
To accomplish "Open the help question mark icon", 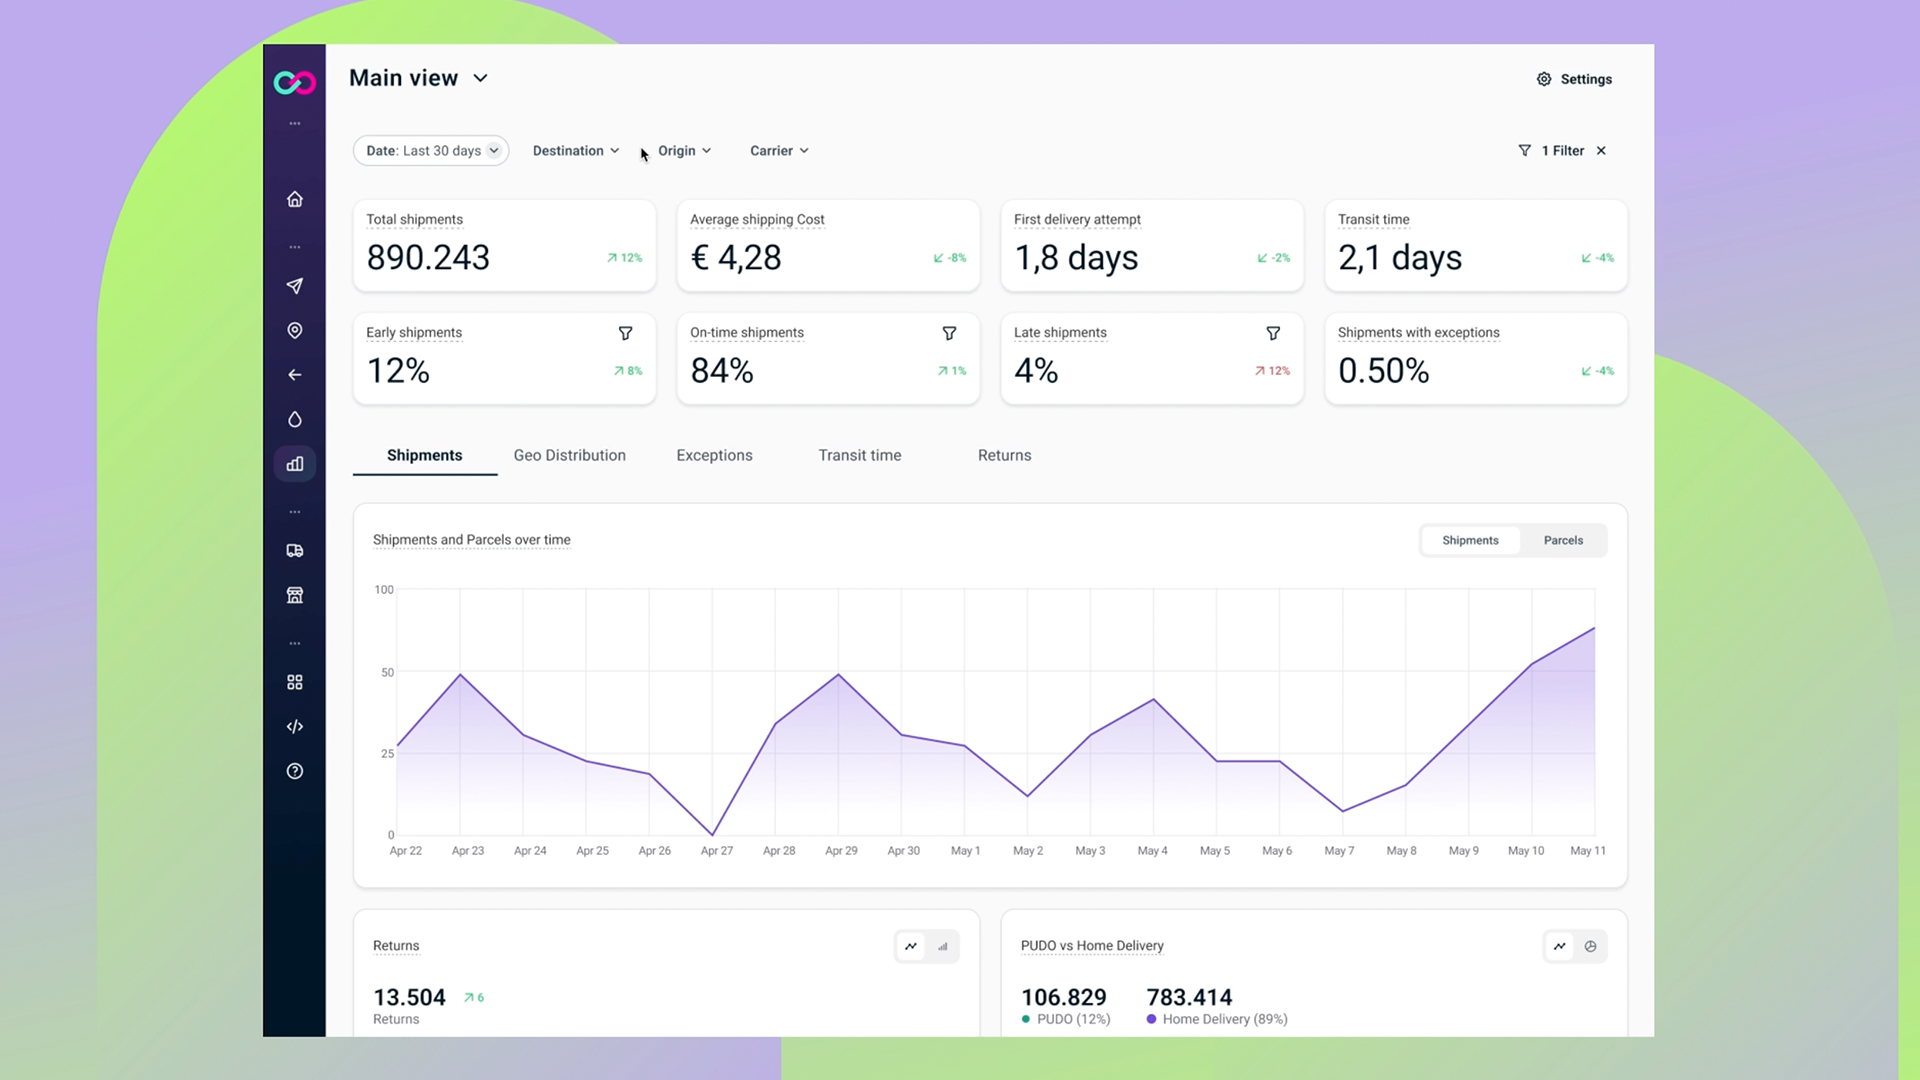I will click(294, 771).
